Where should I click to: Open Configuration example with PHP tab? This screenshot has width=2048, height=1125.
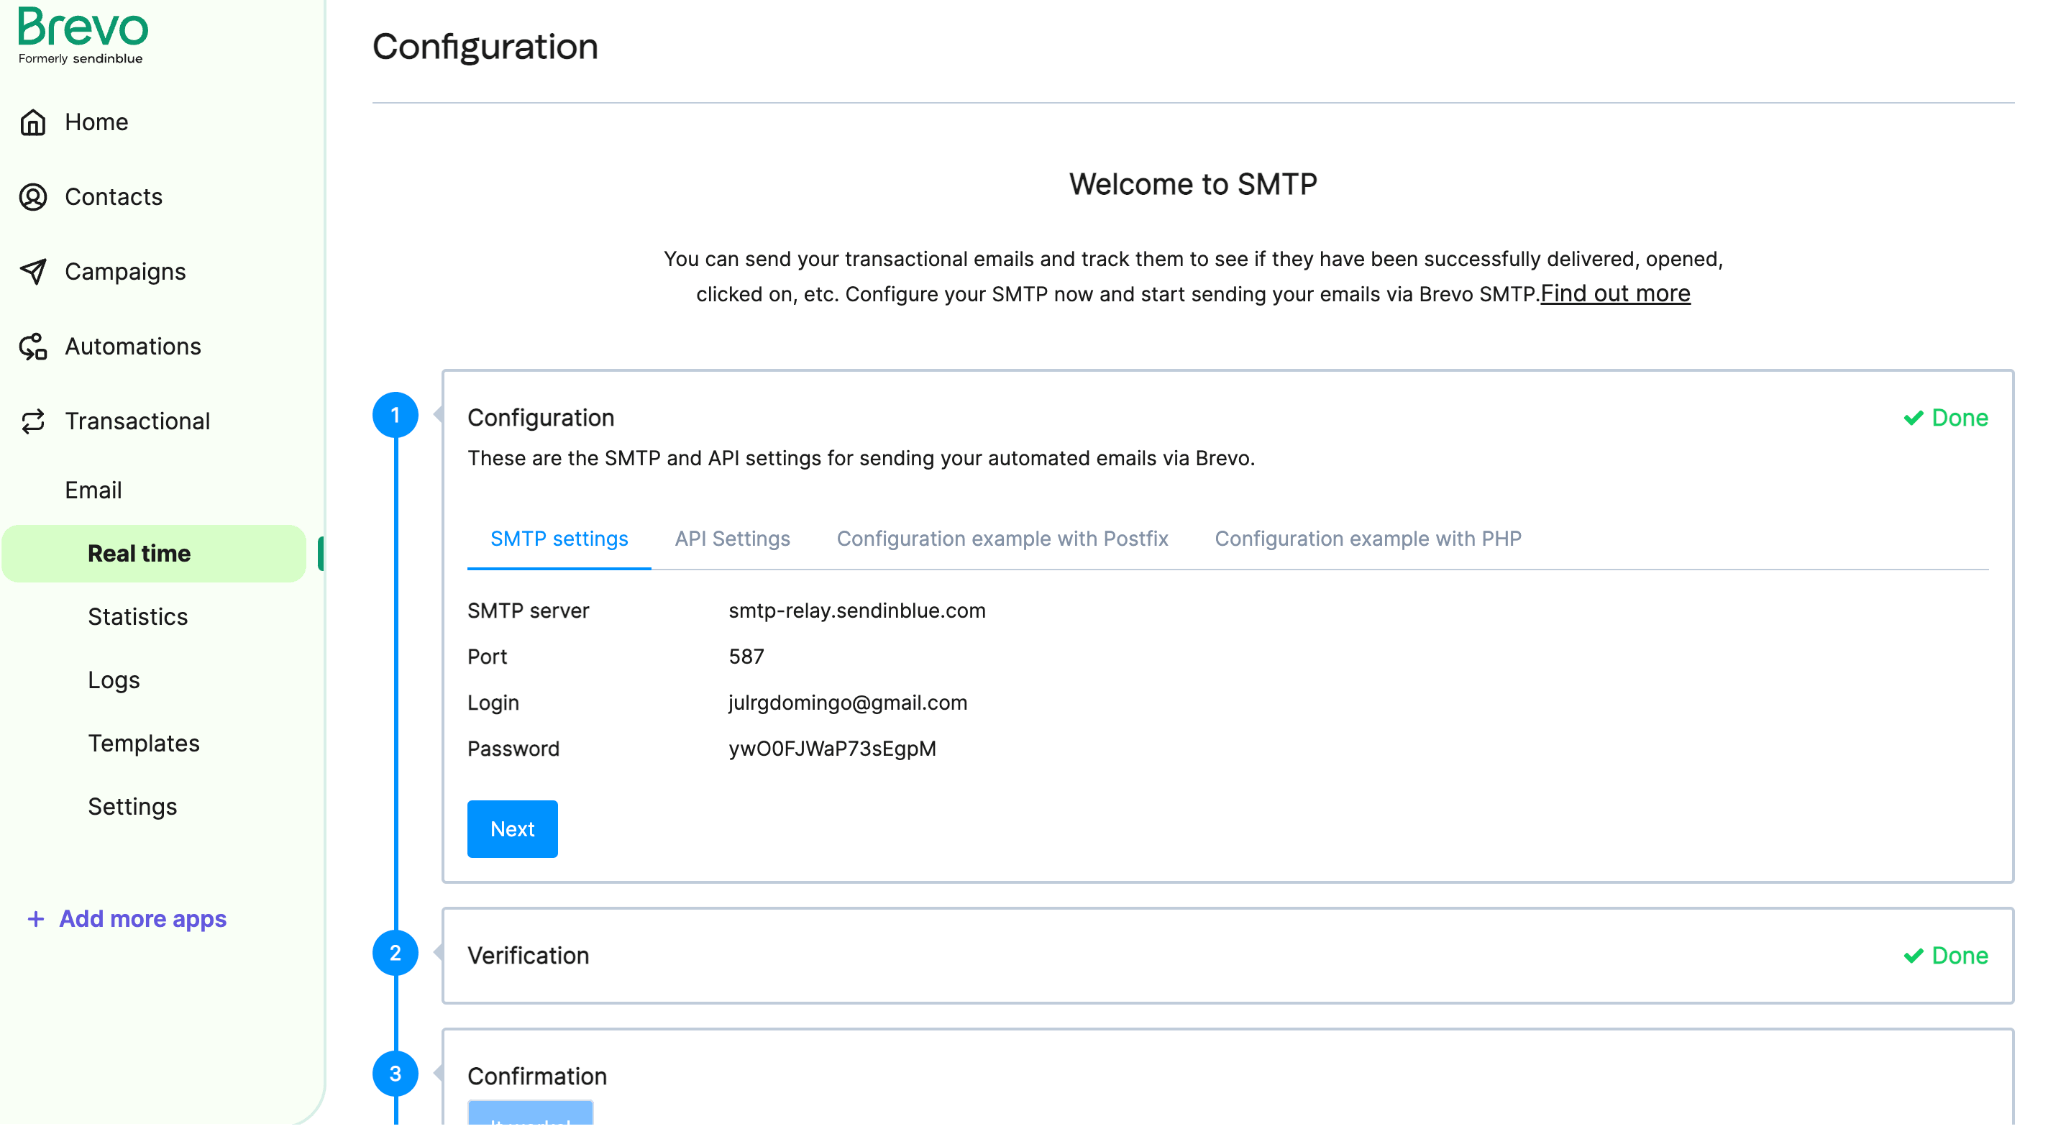(x=1367, y=539)
